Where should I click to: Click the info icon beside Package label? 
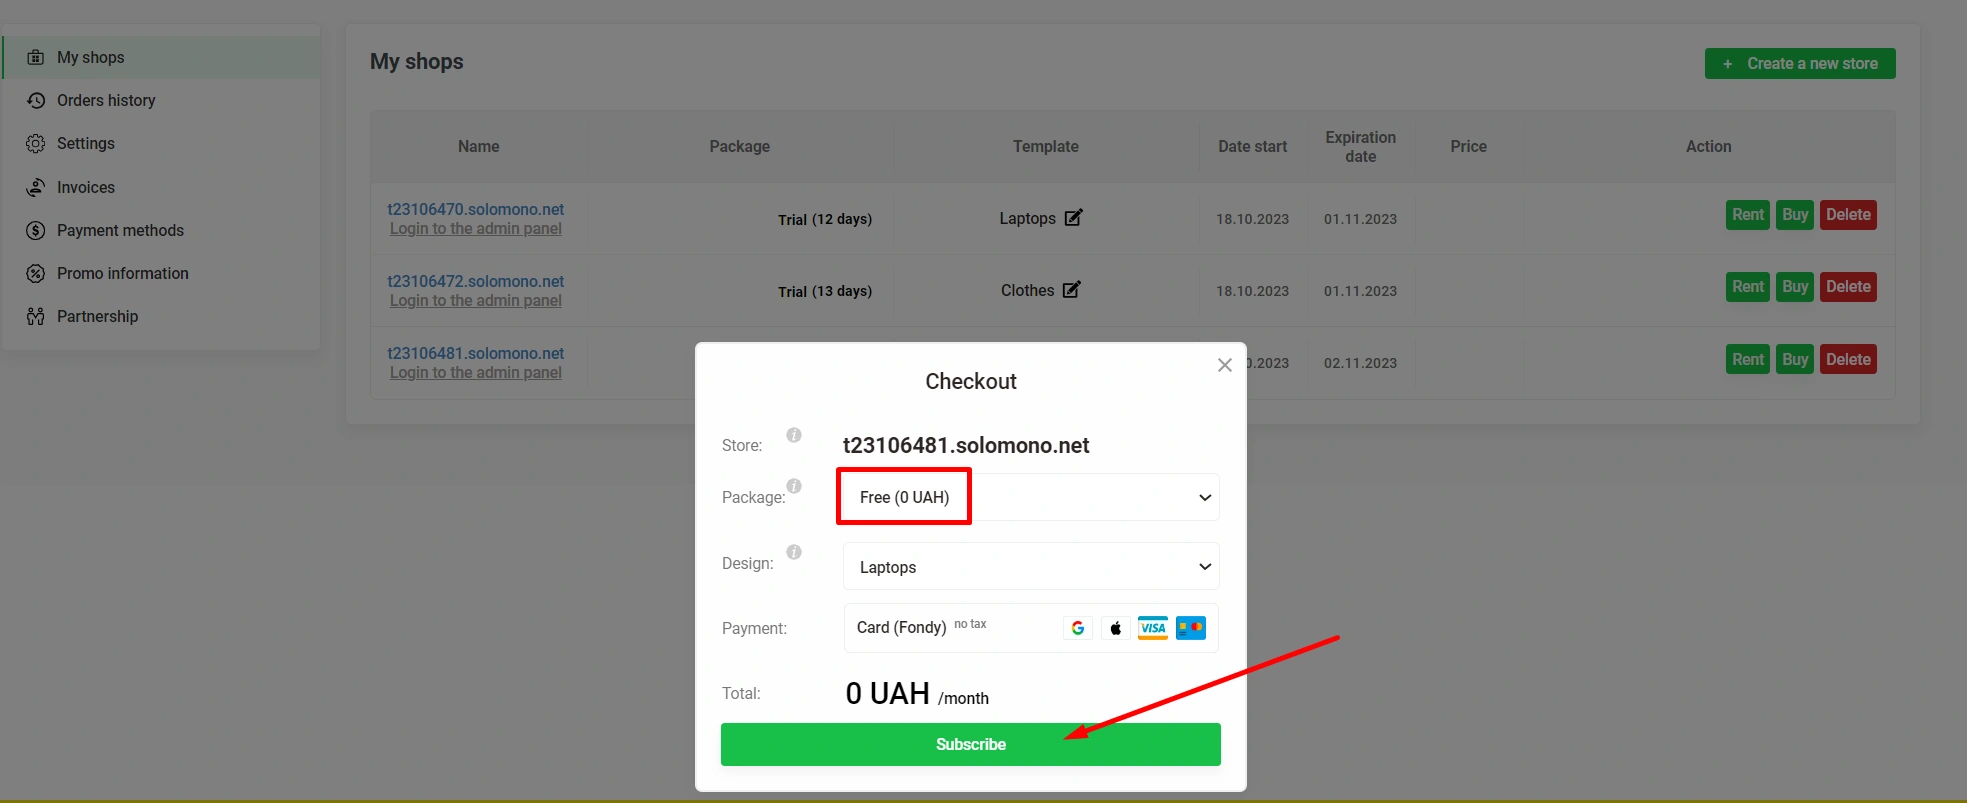(x=794, y=486)
